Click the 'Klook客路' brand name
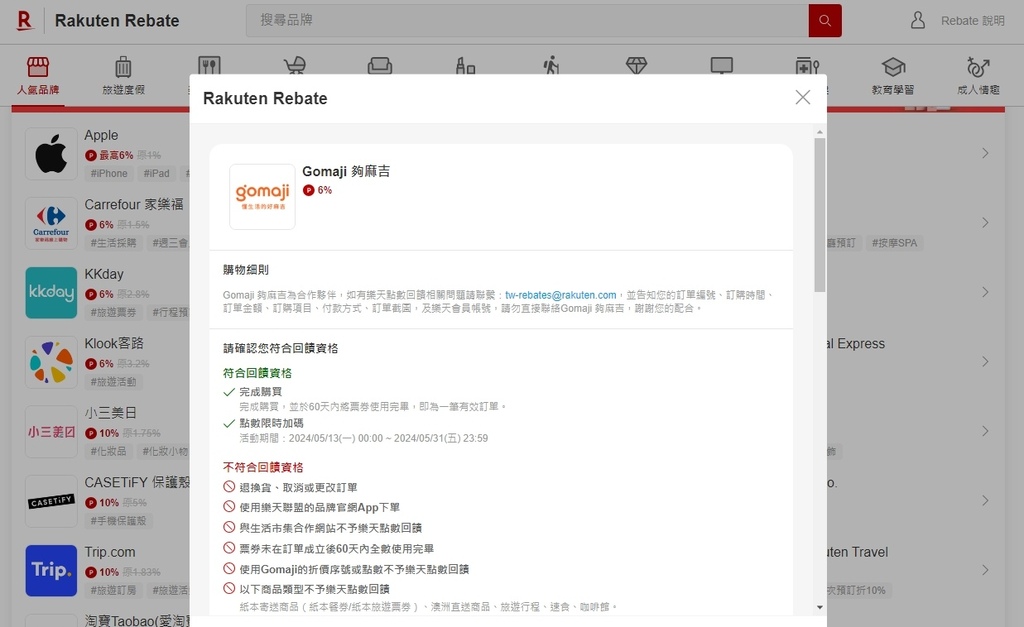The width and height of the screenshot is (1024, 627). [114, 344]
